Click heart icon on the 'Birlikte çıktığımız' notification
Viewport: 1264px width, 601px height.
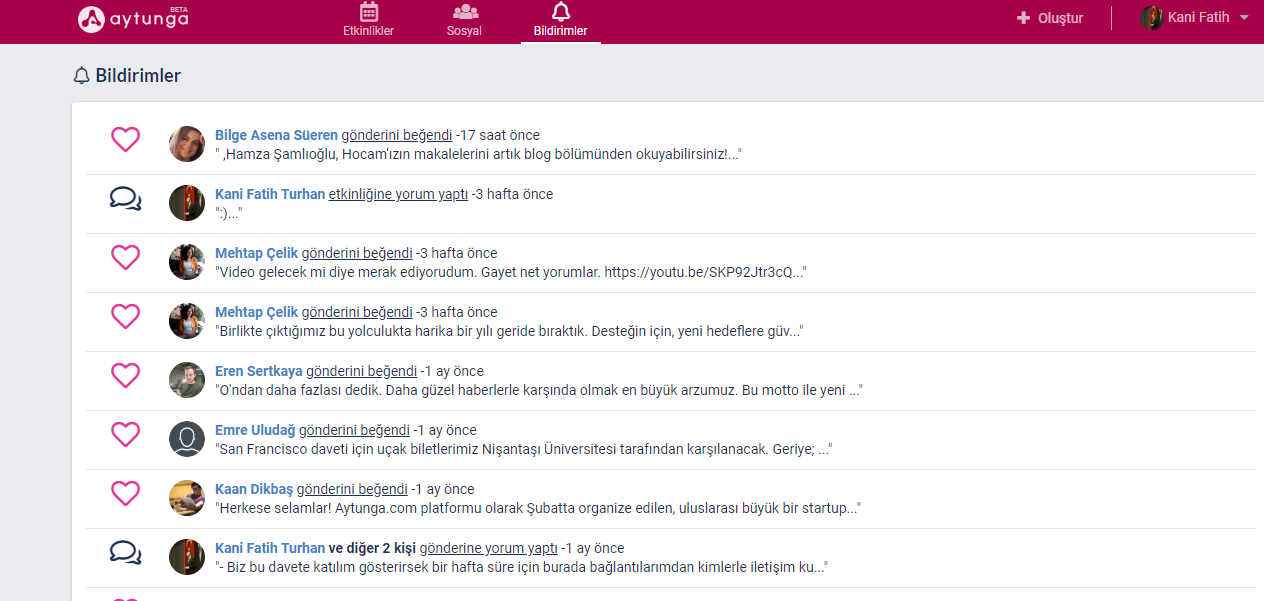click(x=125, y=317)
